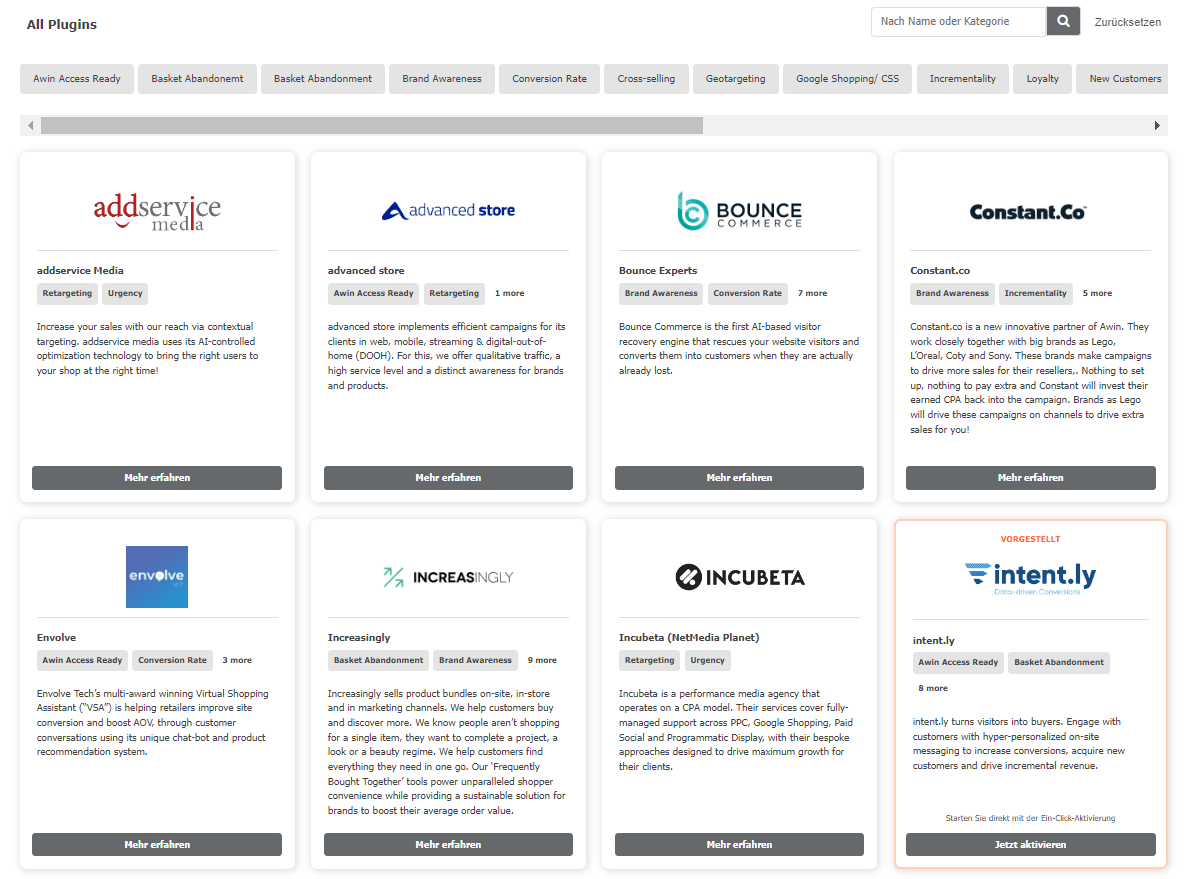The width and height of the screenshot is (1188, 879).
Task: Click the magnifying glass search button
Action: click(1063, 21)
